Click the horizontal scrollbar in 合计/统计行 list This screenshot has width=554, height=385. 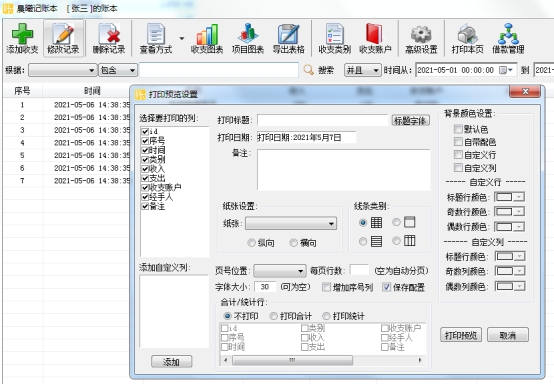click(x=292, y=360)
